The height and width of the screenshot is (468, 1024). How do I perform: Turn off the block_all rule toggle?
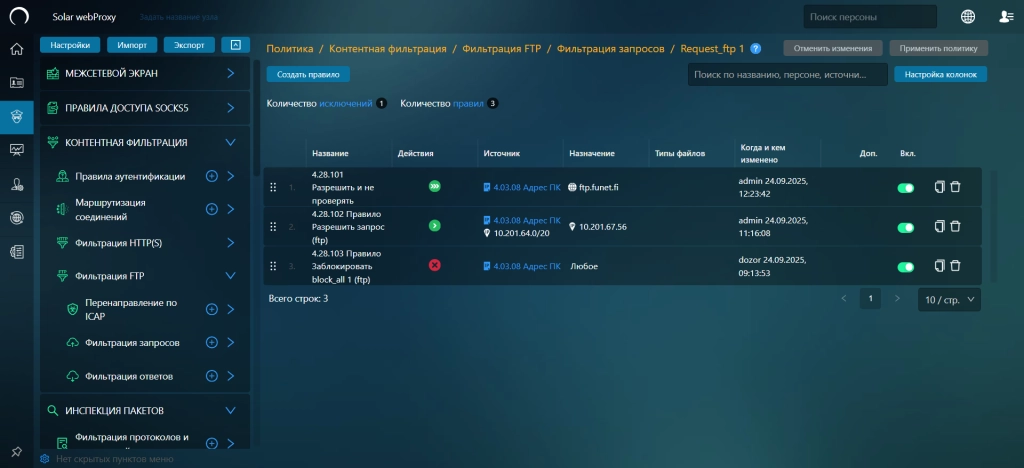pos(906,267)
